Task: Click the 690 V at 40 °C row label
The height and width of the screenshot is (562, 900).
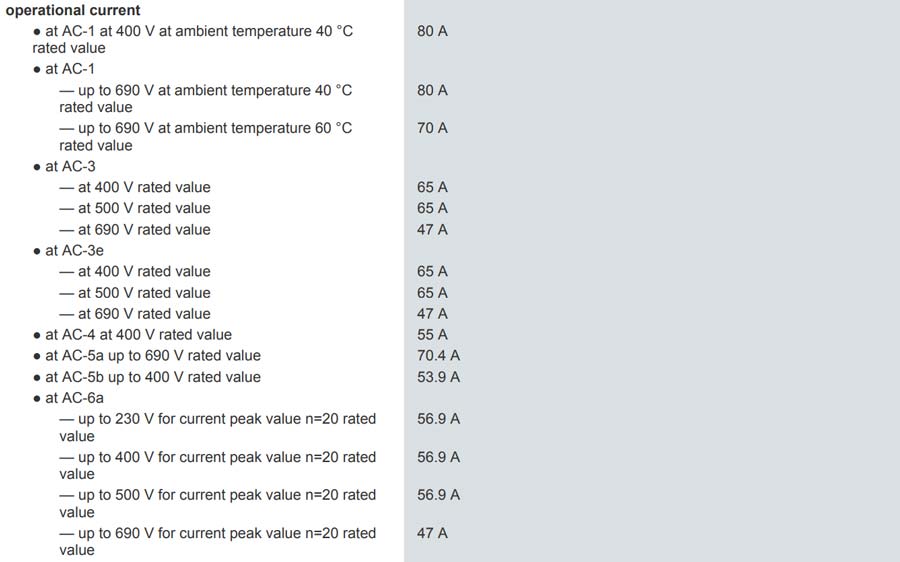Action: tap(205, 99)
